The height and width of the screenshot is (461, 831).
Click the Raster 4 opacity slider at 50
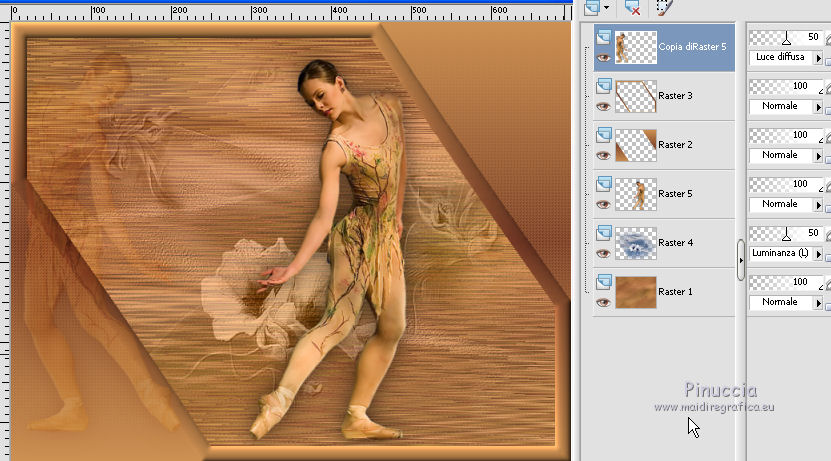tap(786, 234)
